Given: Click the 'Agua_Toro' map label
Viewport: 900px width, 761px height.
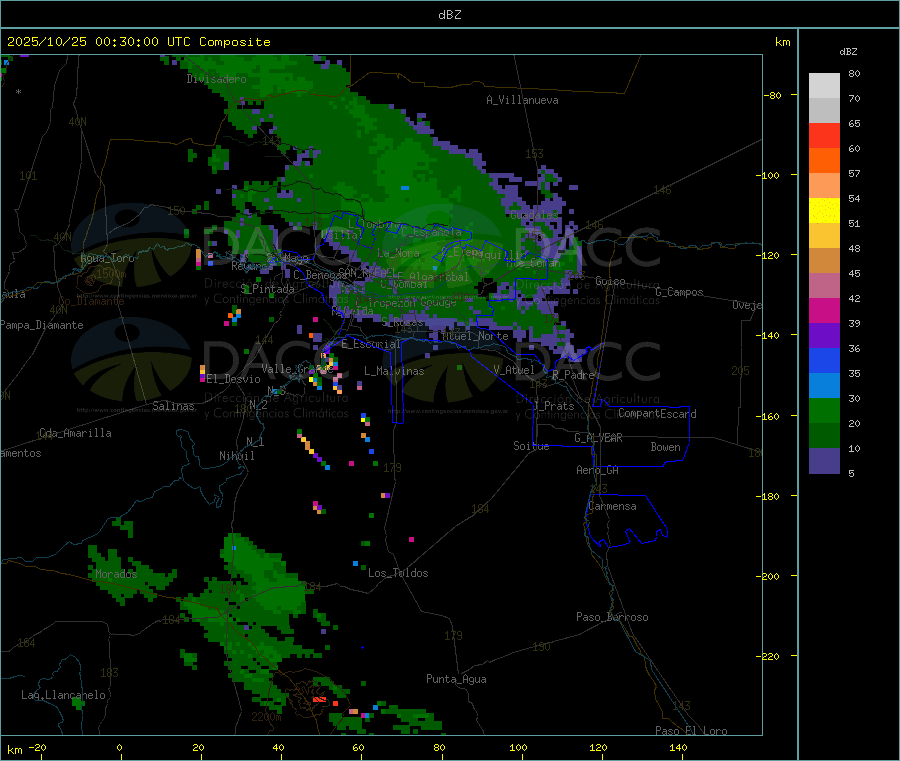Looking at the screenshot, I should click(x=107, y=258).
